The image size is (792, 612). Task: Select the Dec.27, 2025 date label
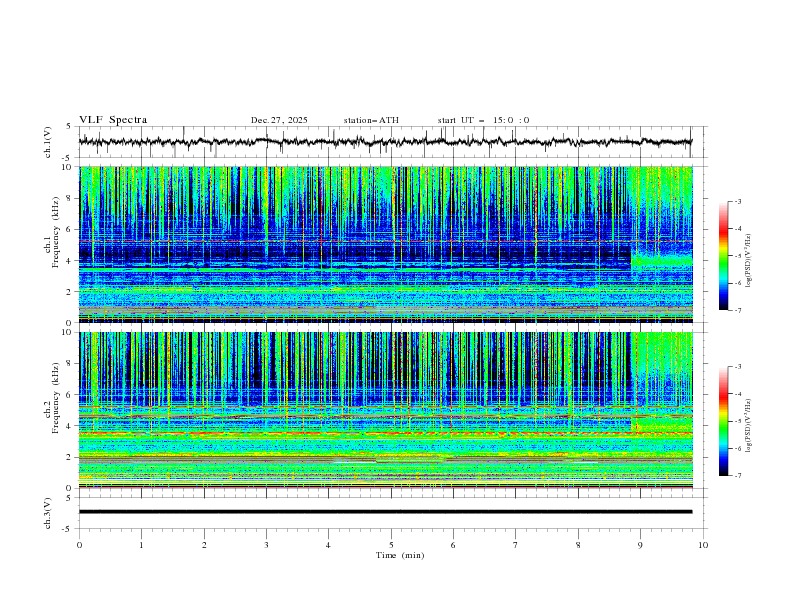click(x=279, y=120)
